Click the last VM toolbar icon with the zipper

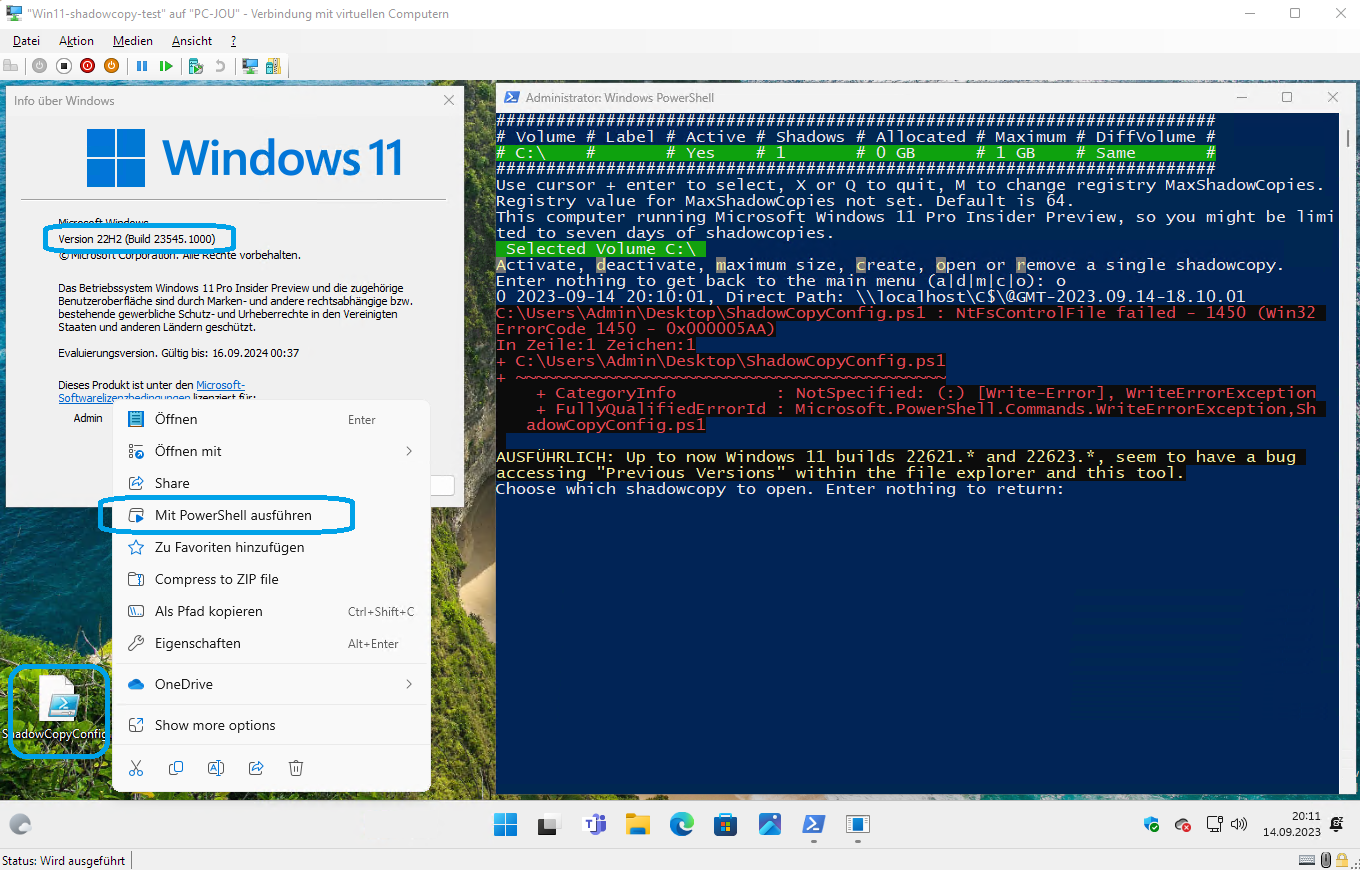click(273, 66)
